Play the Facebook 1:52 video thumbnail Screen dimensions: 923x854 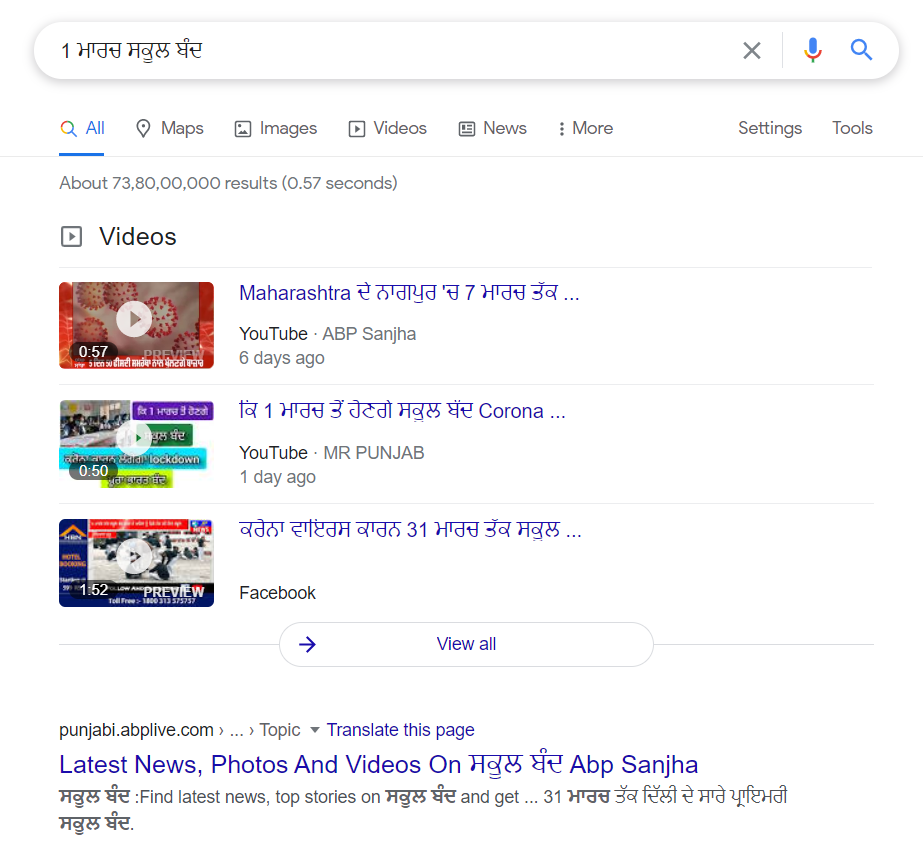(x=136, y=562)
